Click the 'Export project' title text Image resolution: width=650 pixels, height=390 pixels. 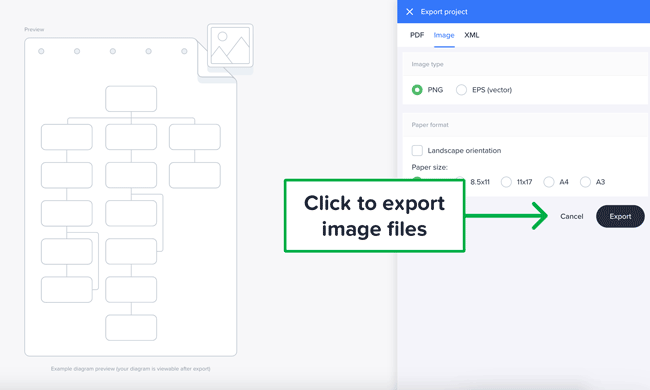point(444,12)
